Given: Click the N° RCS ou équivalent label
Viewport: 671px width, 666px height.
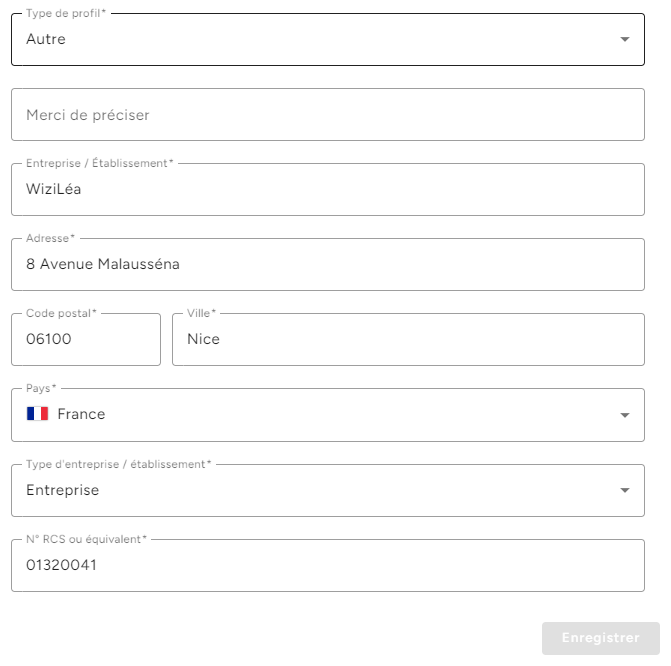Looking at the screenshot, I should click(86, 539).
